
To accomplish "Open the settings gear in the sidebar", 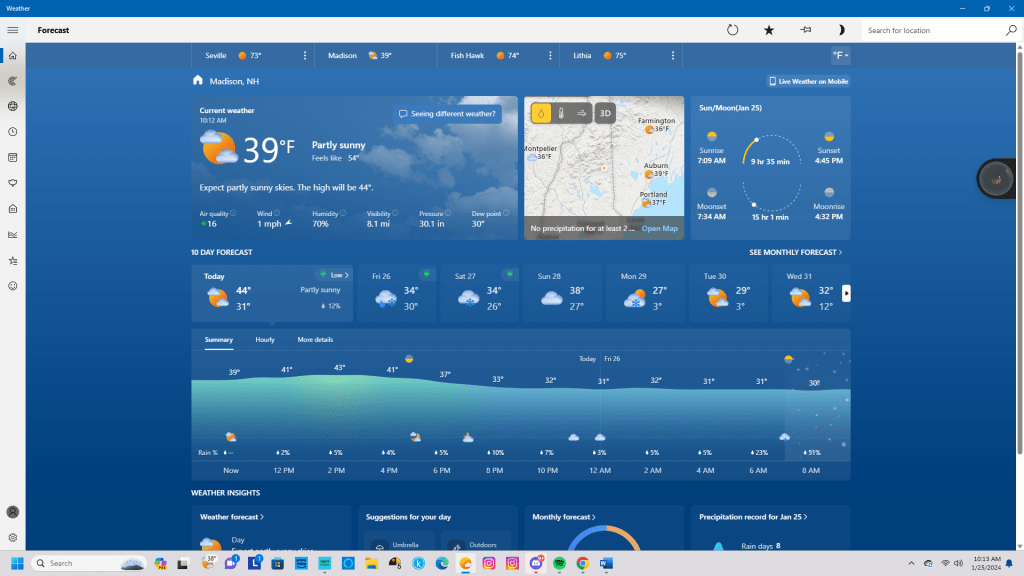I will click(13, 538).
